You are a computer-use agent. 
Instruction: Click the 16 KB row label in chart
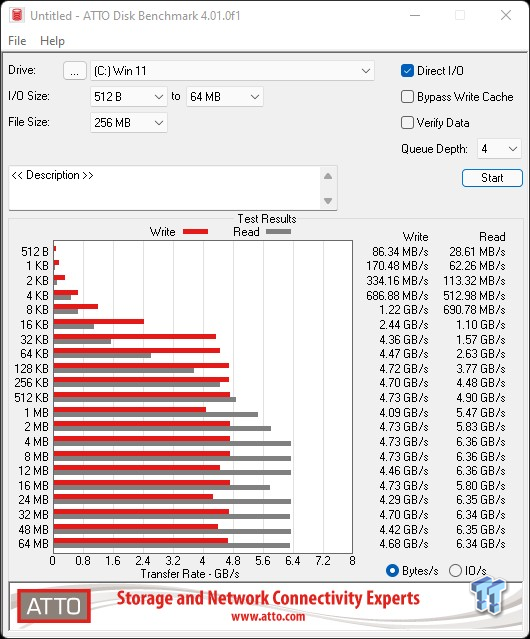[35, 325]
